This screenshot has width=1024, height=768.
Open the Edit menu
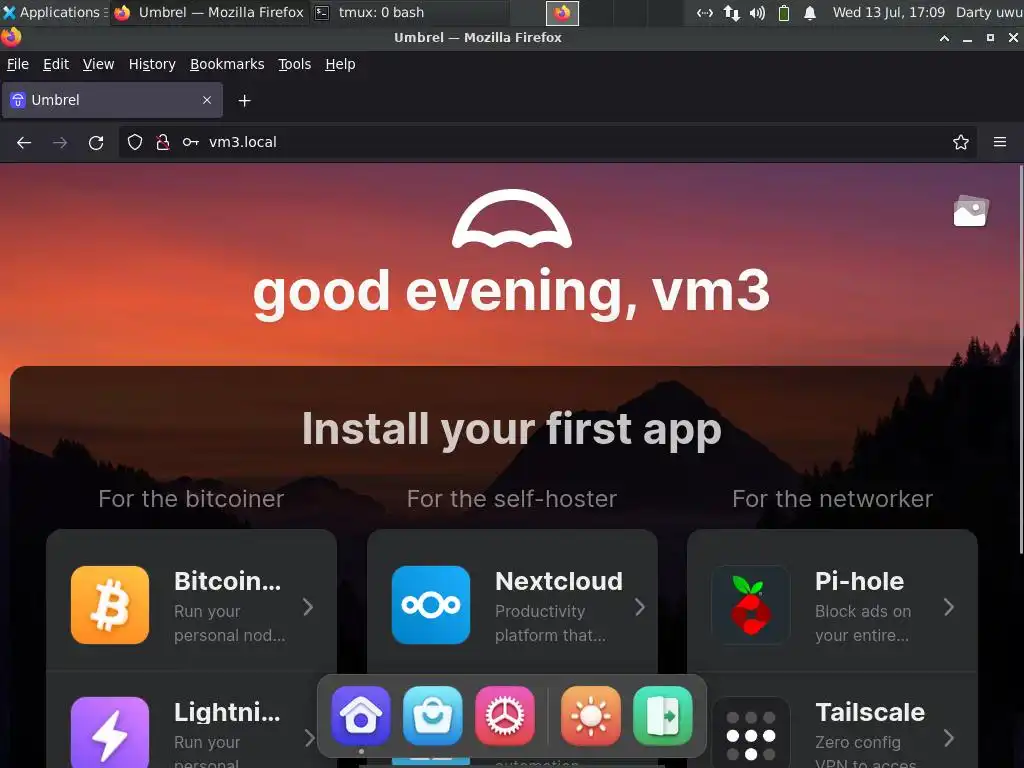(56, 64)
